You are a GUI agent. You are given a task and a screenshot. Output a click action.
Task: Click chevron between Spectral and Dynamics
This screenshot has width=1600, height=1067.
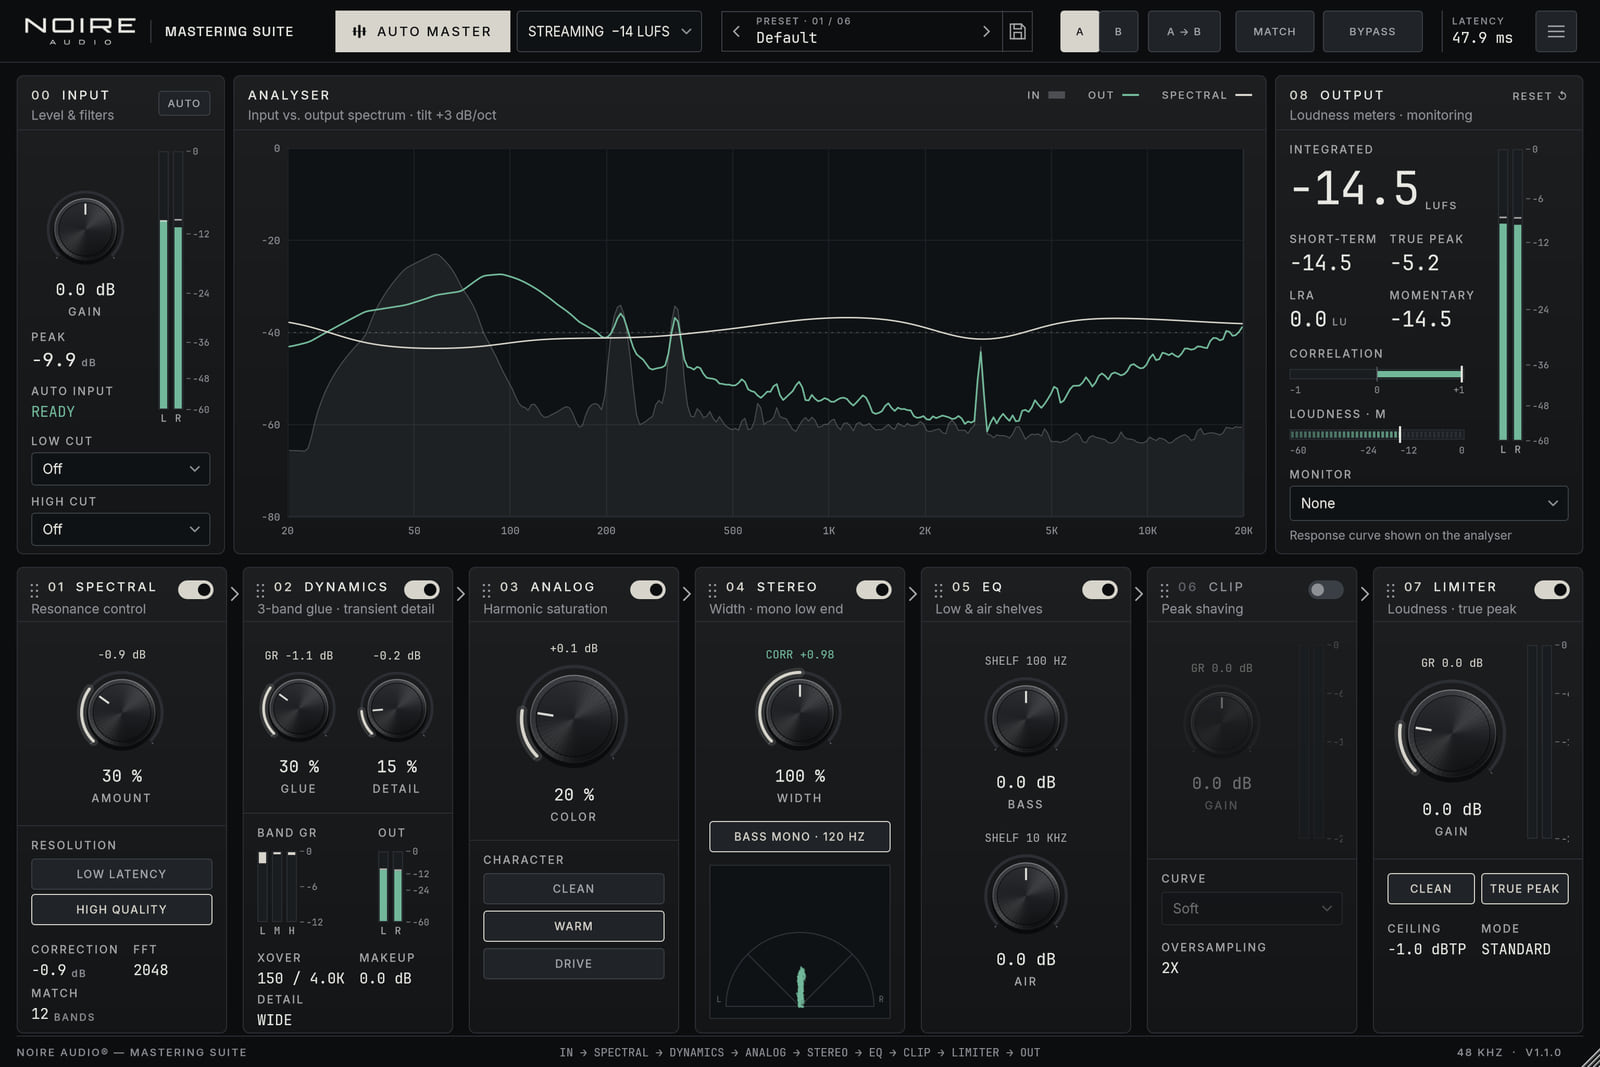235,594
